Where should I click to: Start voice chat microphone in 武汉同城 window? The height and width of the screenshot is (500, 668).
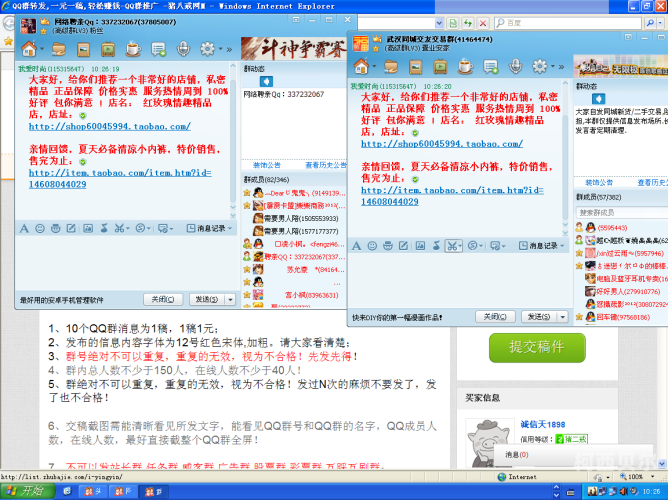coord(515,67)
